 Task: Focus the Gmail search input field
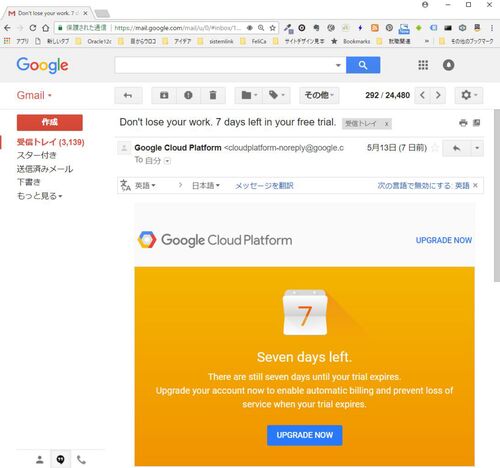click(224, 65)
